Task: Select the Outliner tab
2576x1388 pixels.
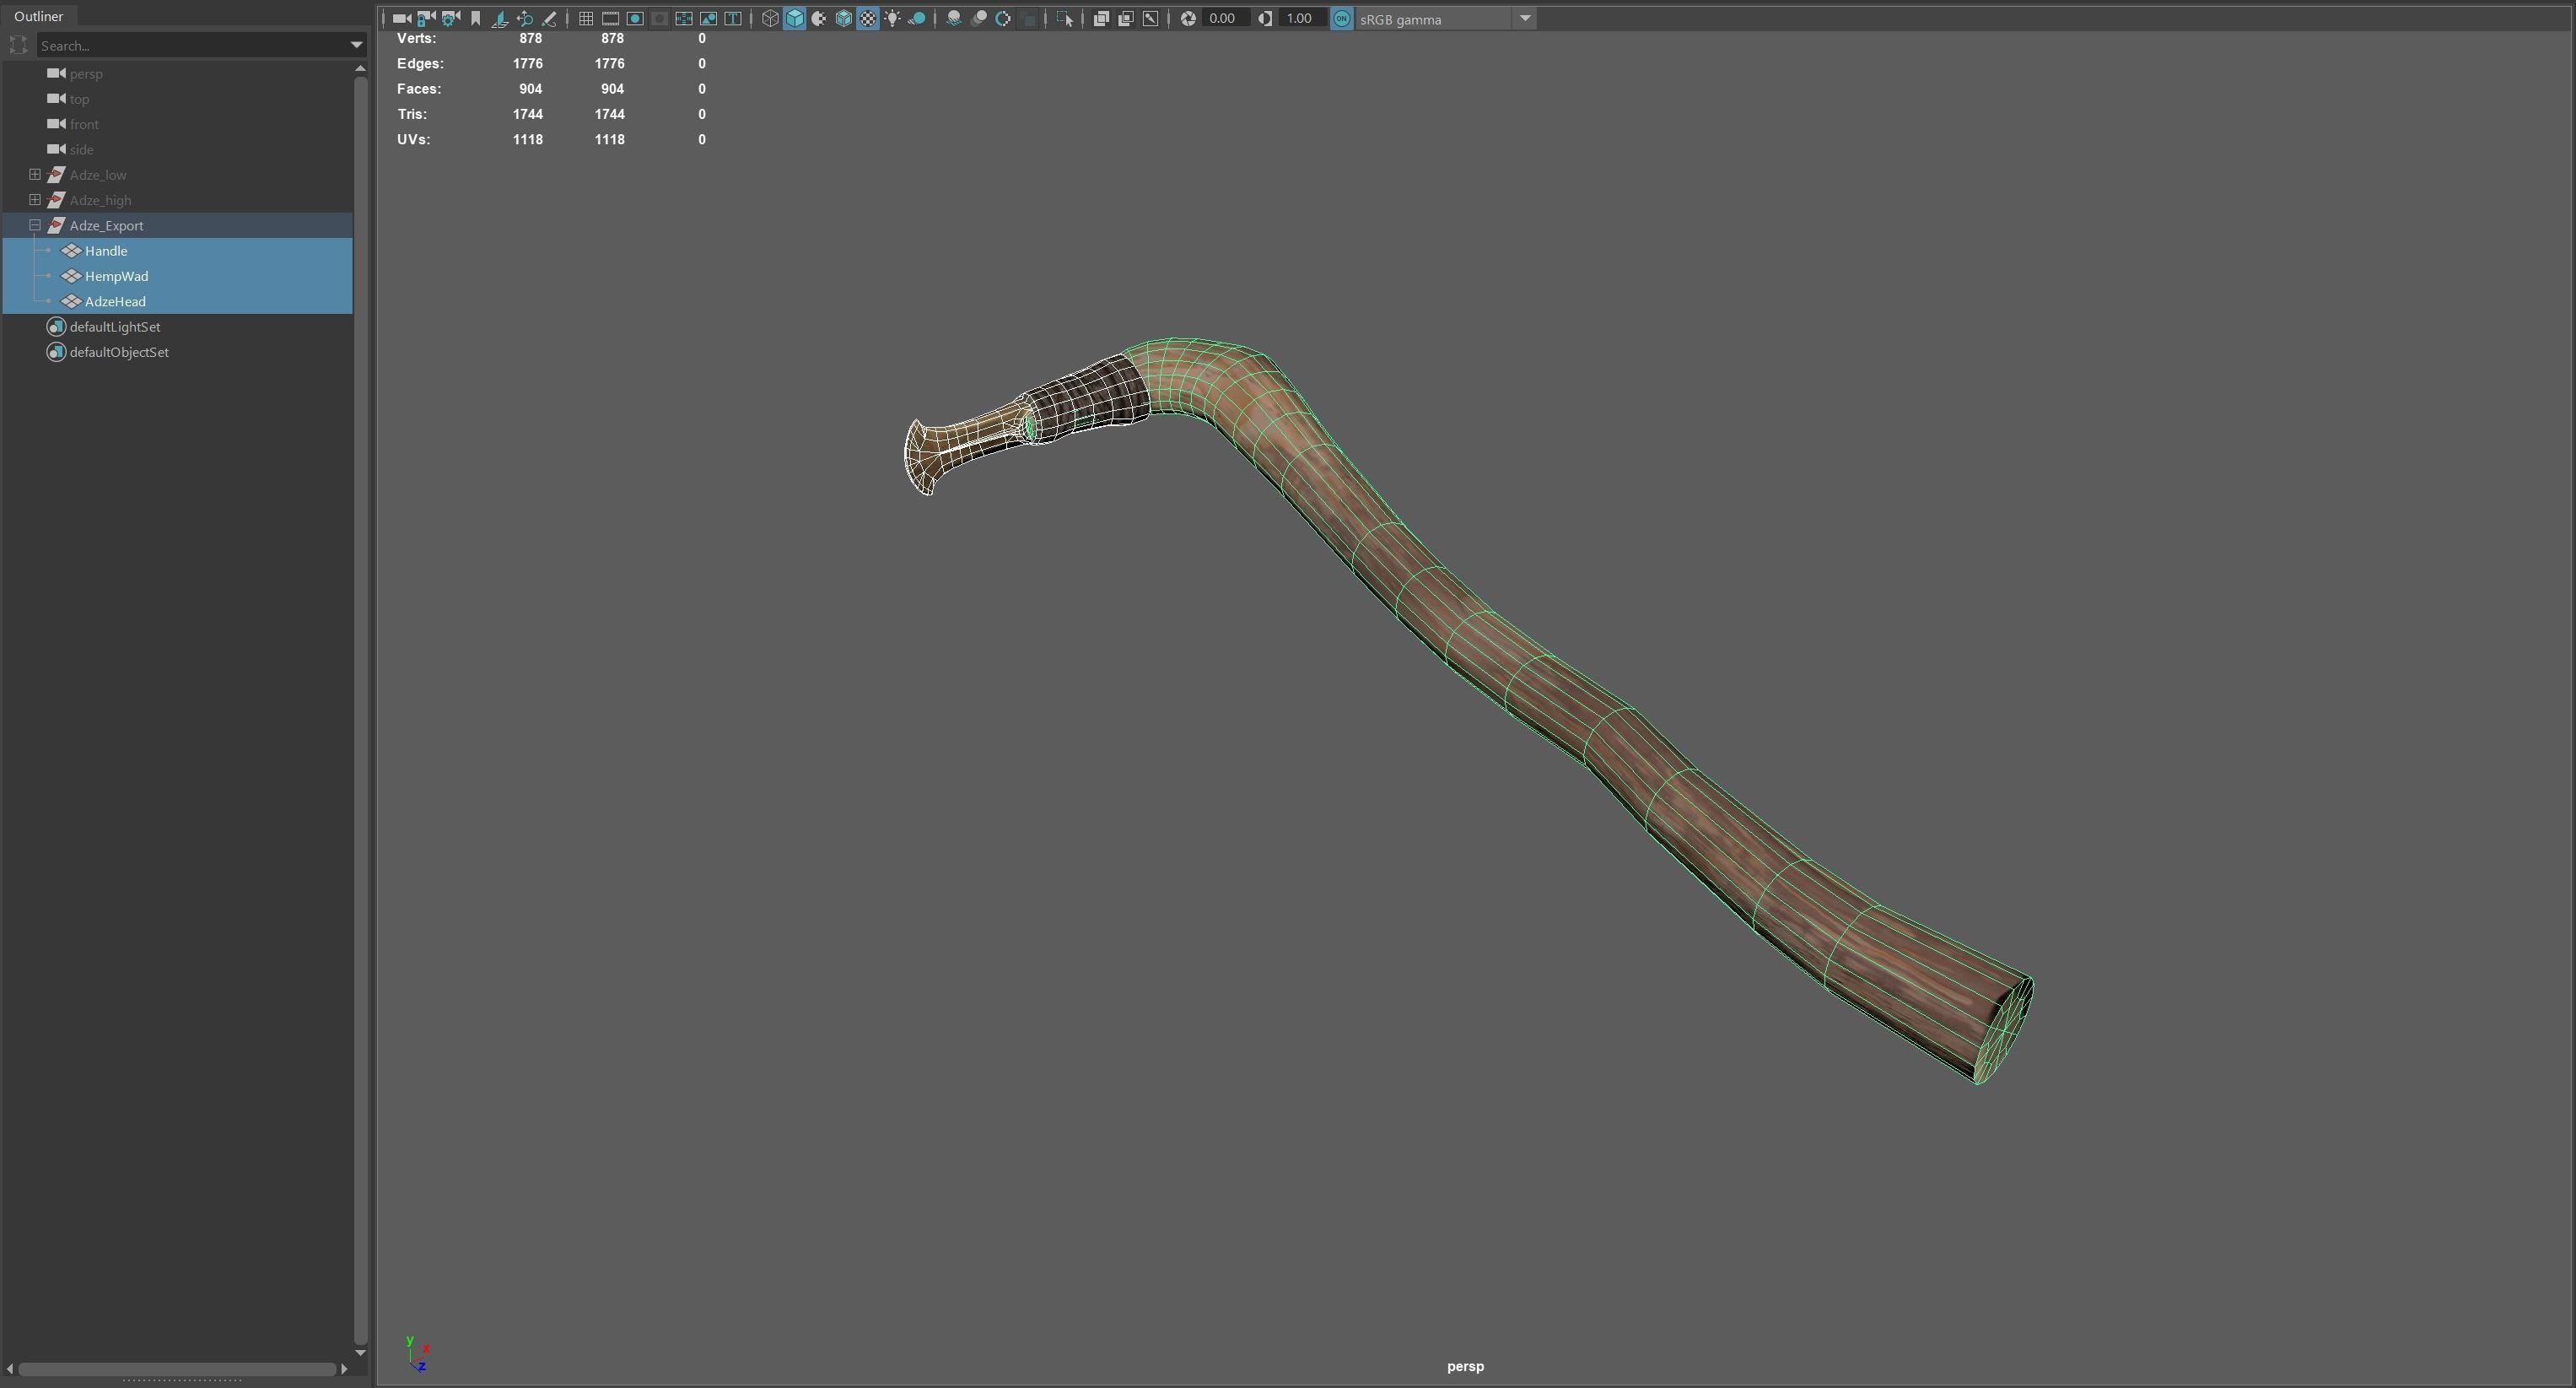Action: coord(38,16)
